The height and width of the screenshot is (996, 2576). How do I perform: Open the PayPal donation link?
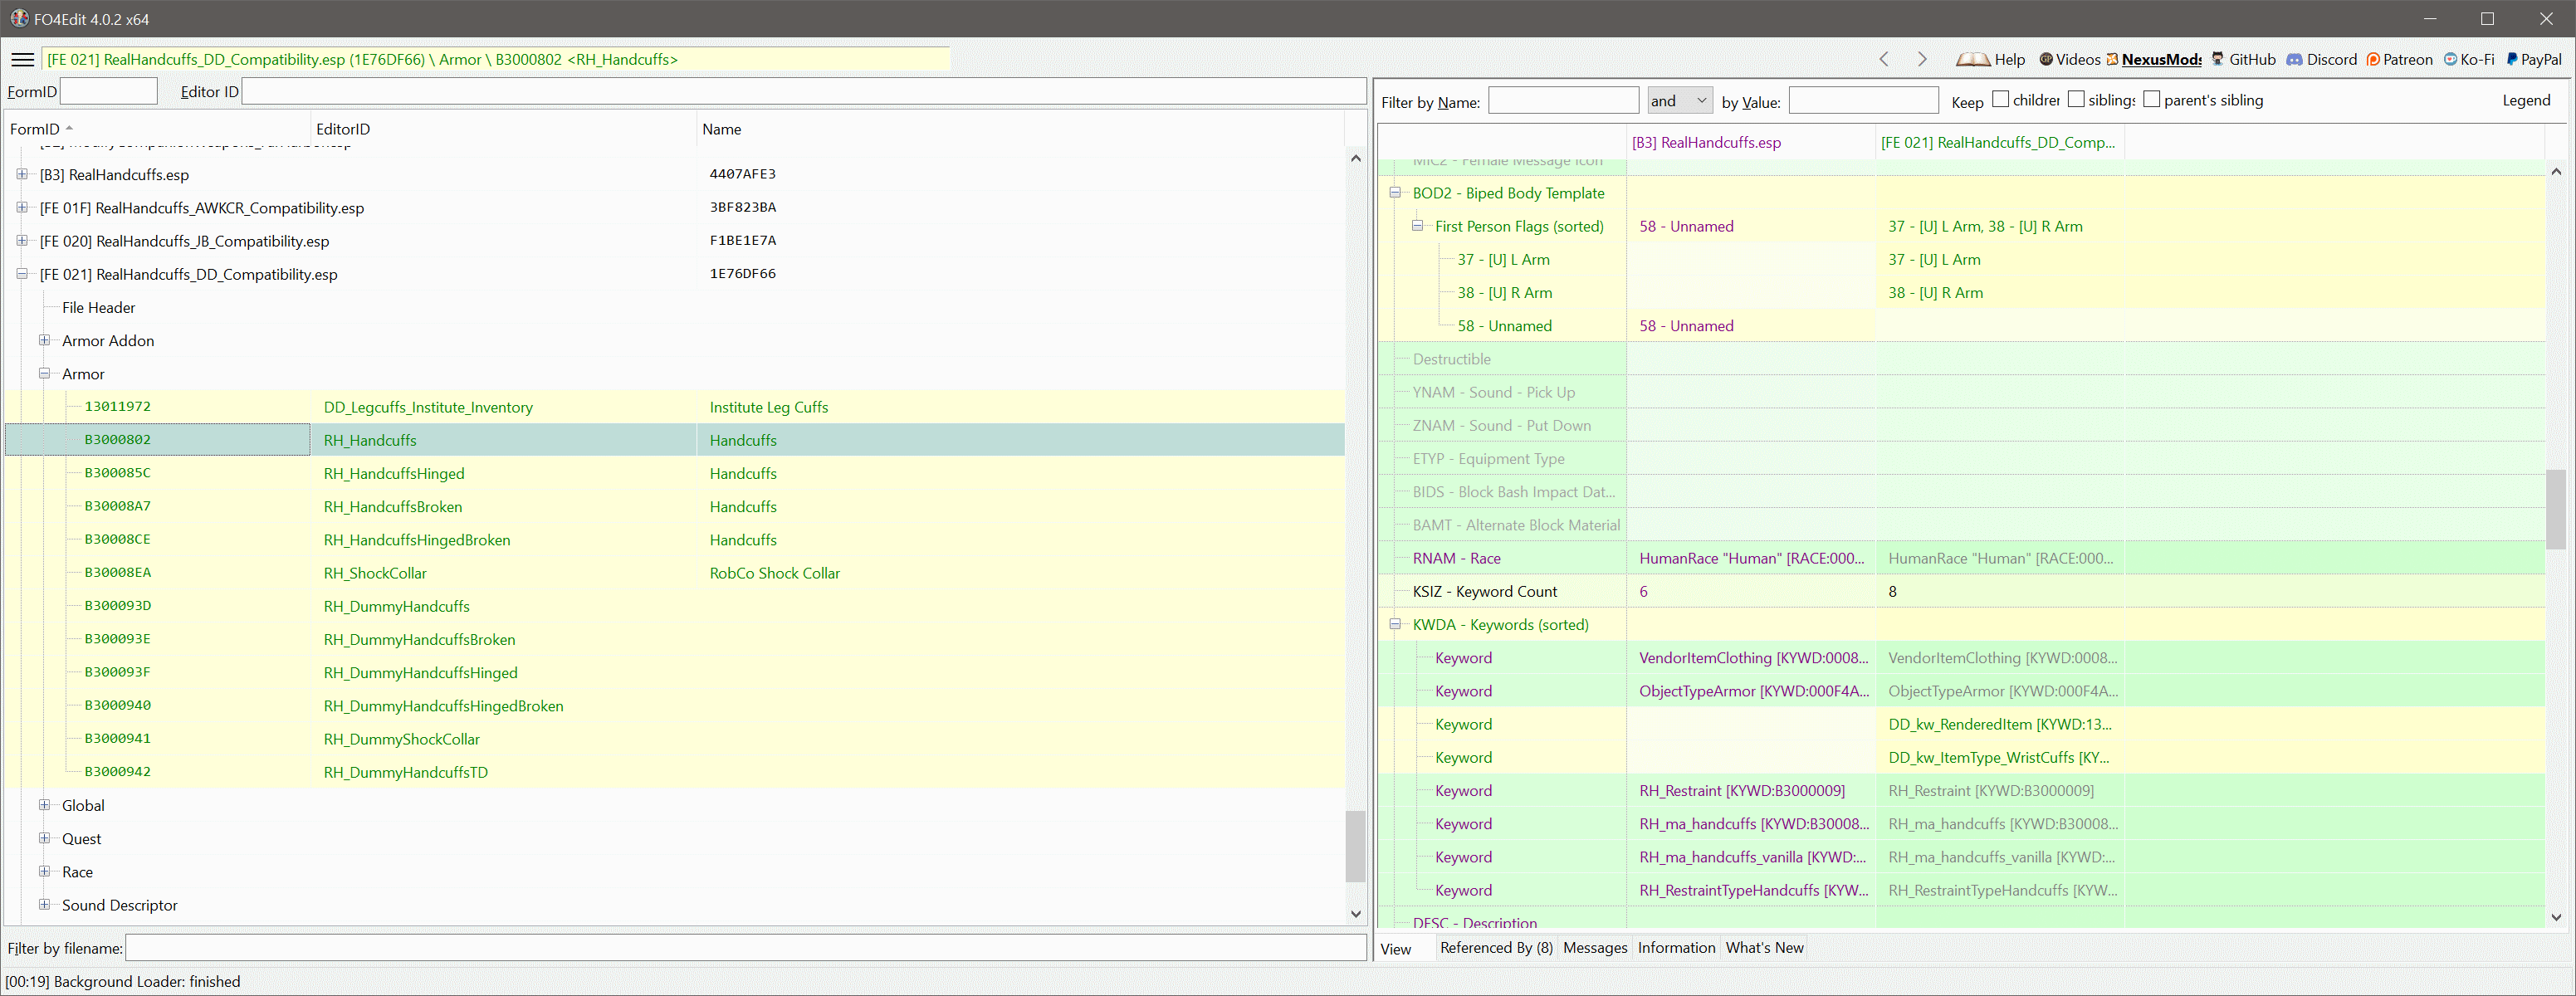tap(2533, 59)
